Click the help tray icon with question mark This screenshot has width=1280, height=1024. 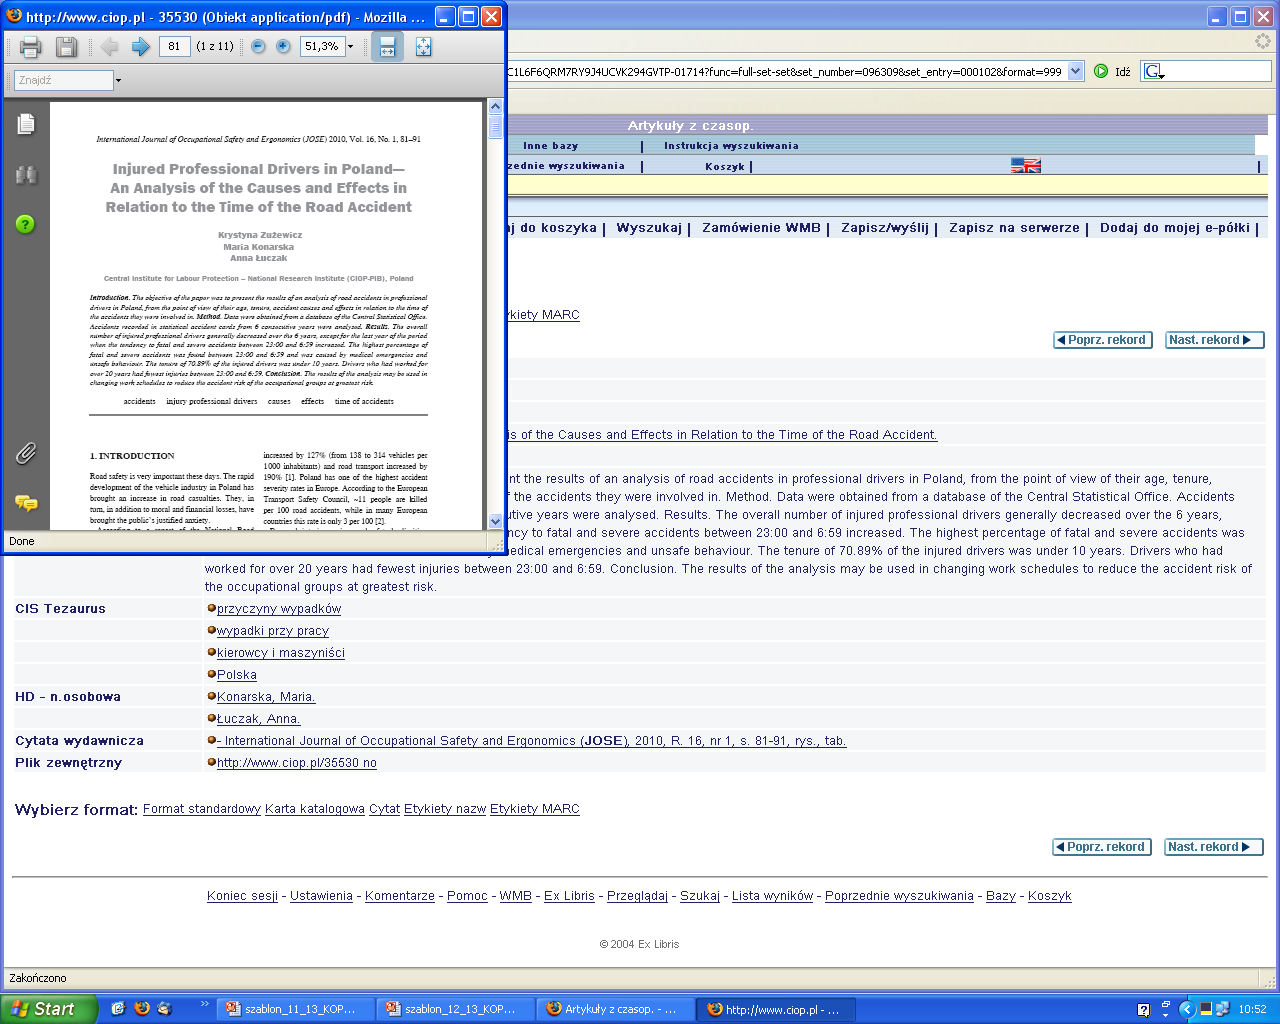[x=1144, y=1010]
